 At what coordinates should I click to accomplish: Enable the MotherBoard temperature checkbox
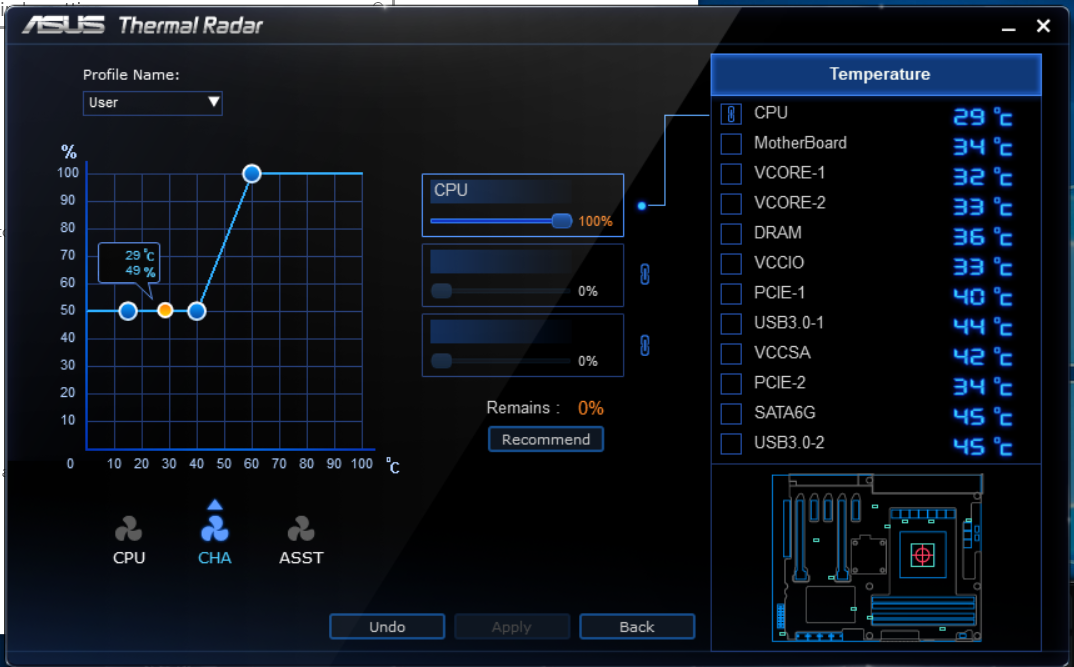coord(731,144)
